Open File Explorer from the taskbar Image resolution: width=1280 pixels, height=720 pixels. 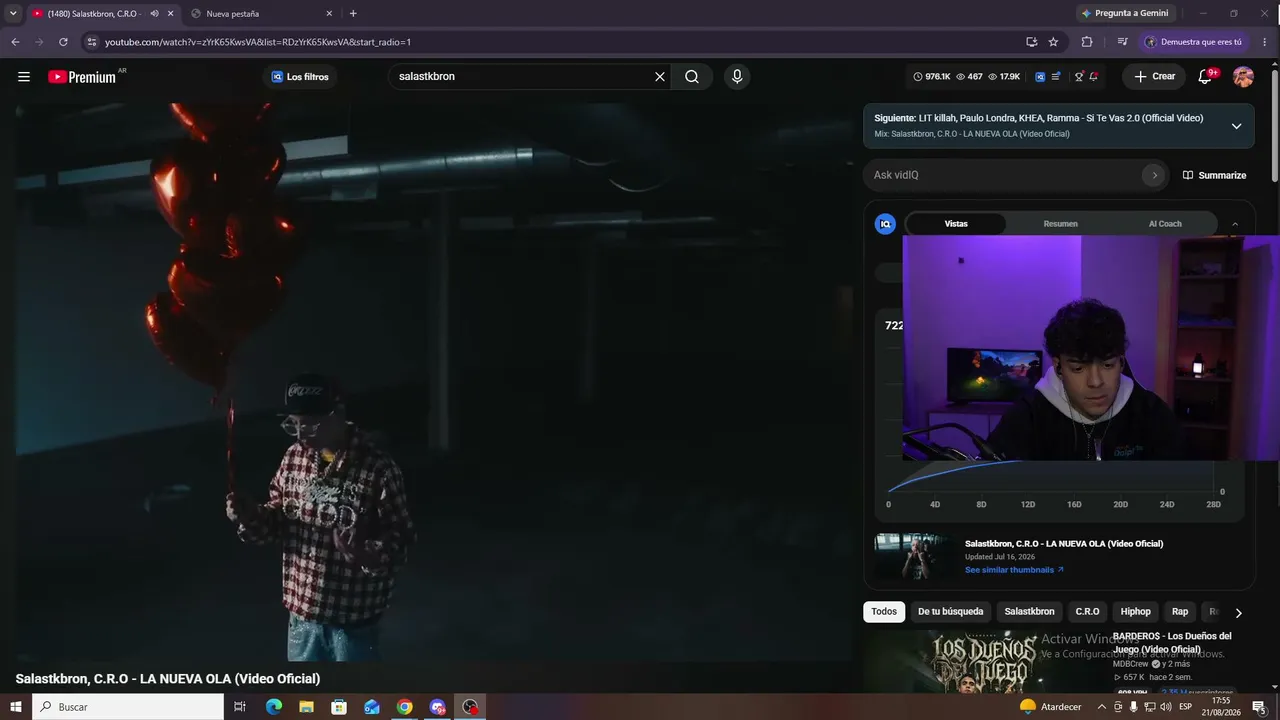[306, 707]
